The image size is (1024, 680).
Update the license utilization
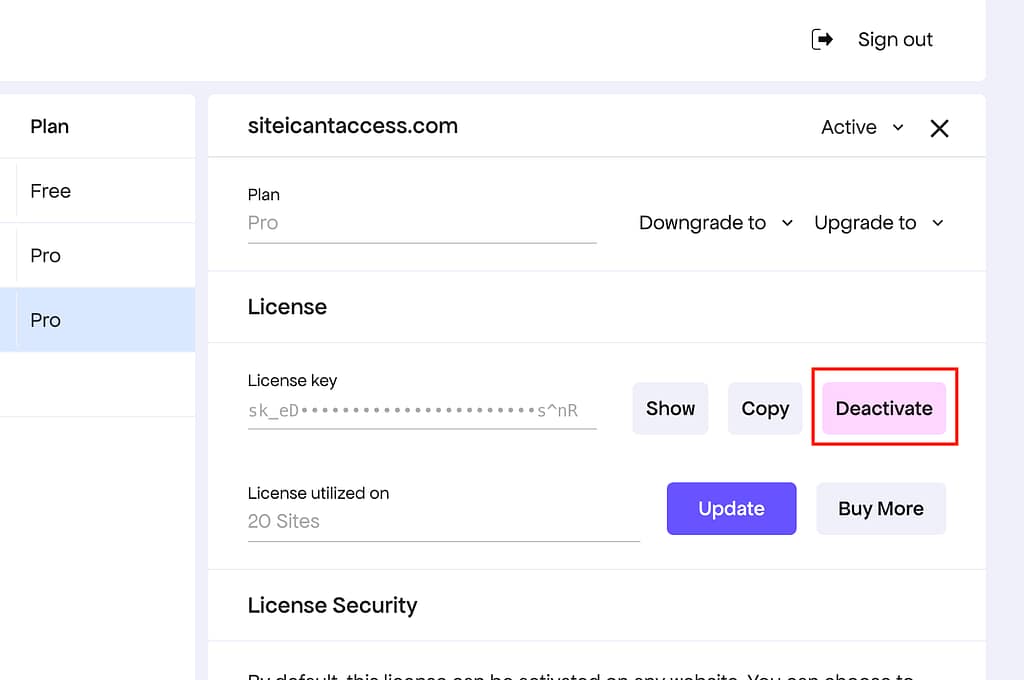[x=731, y=508]
